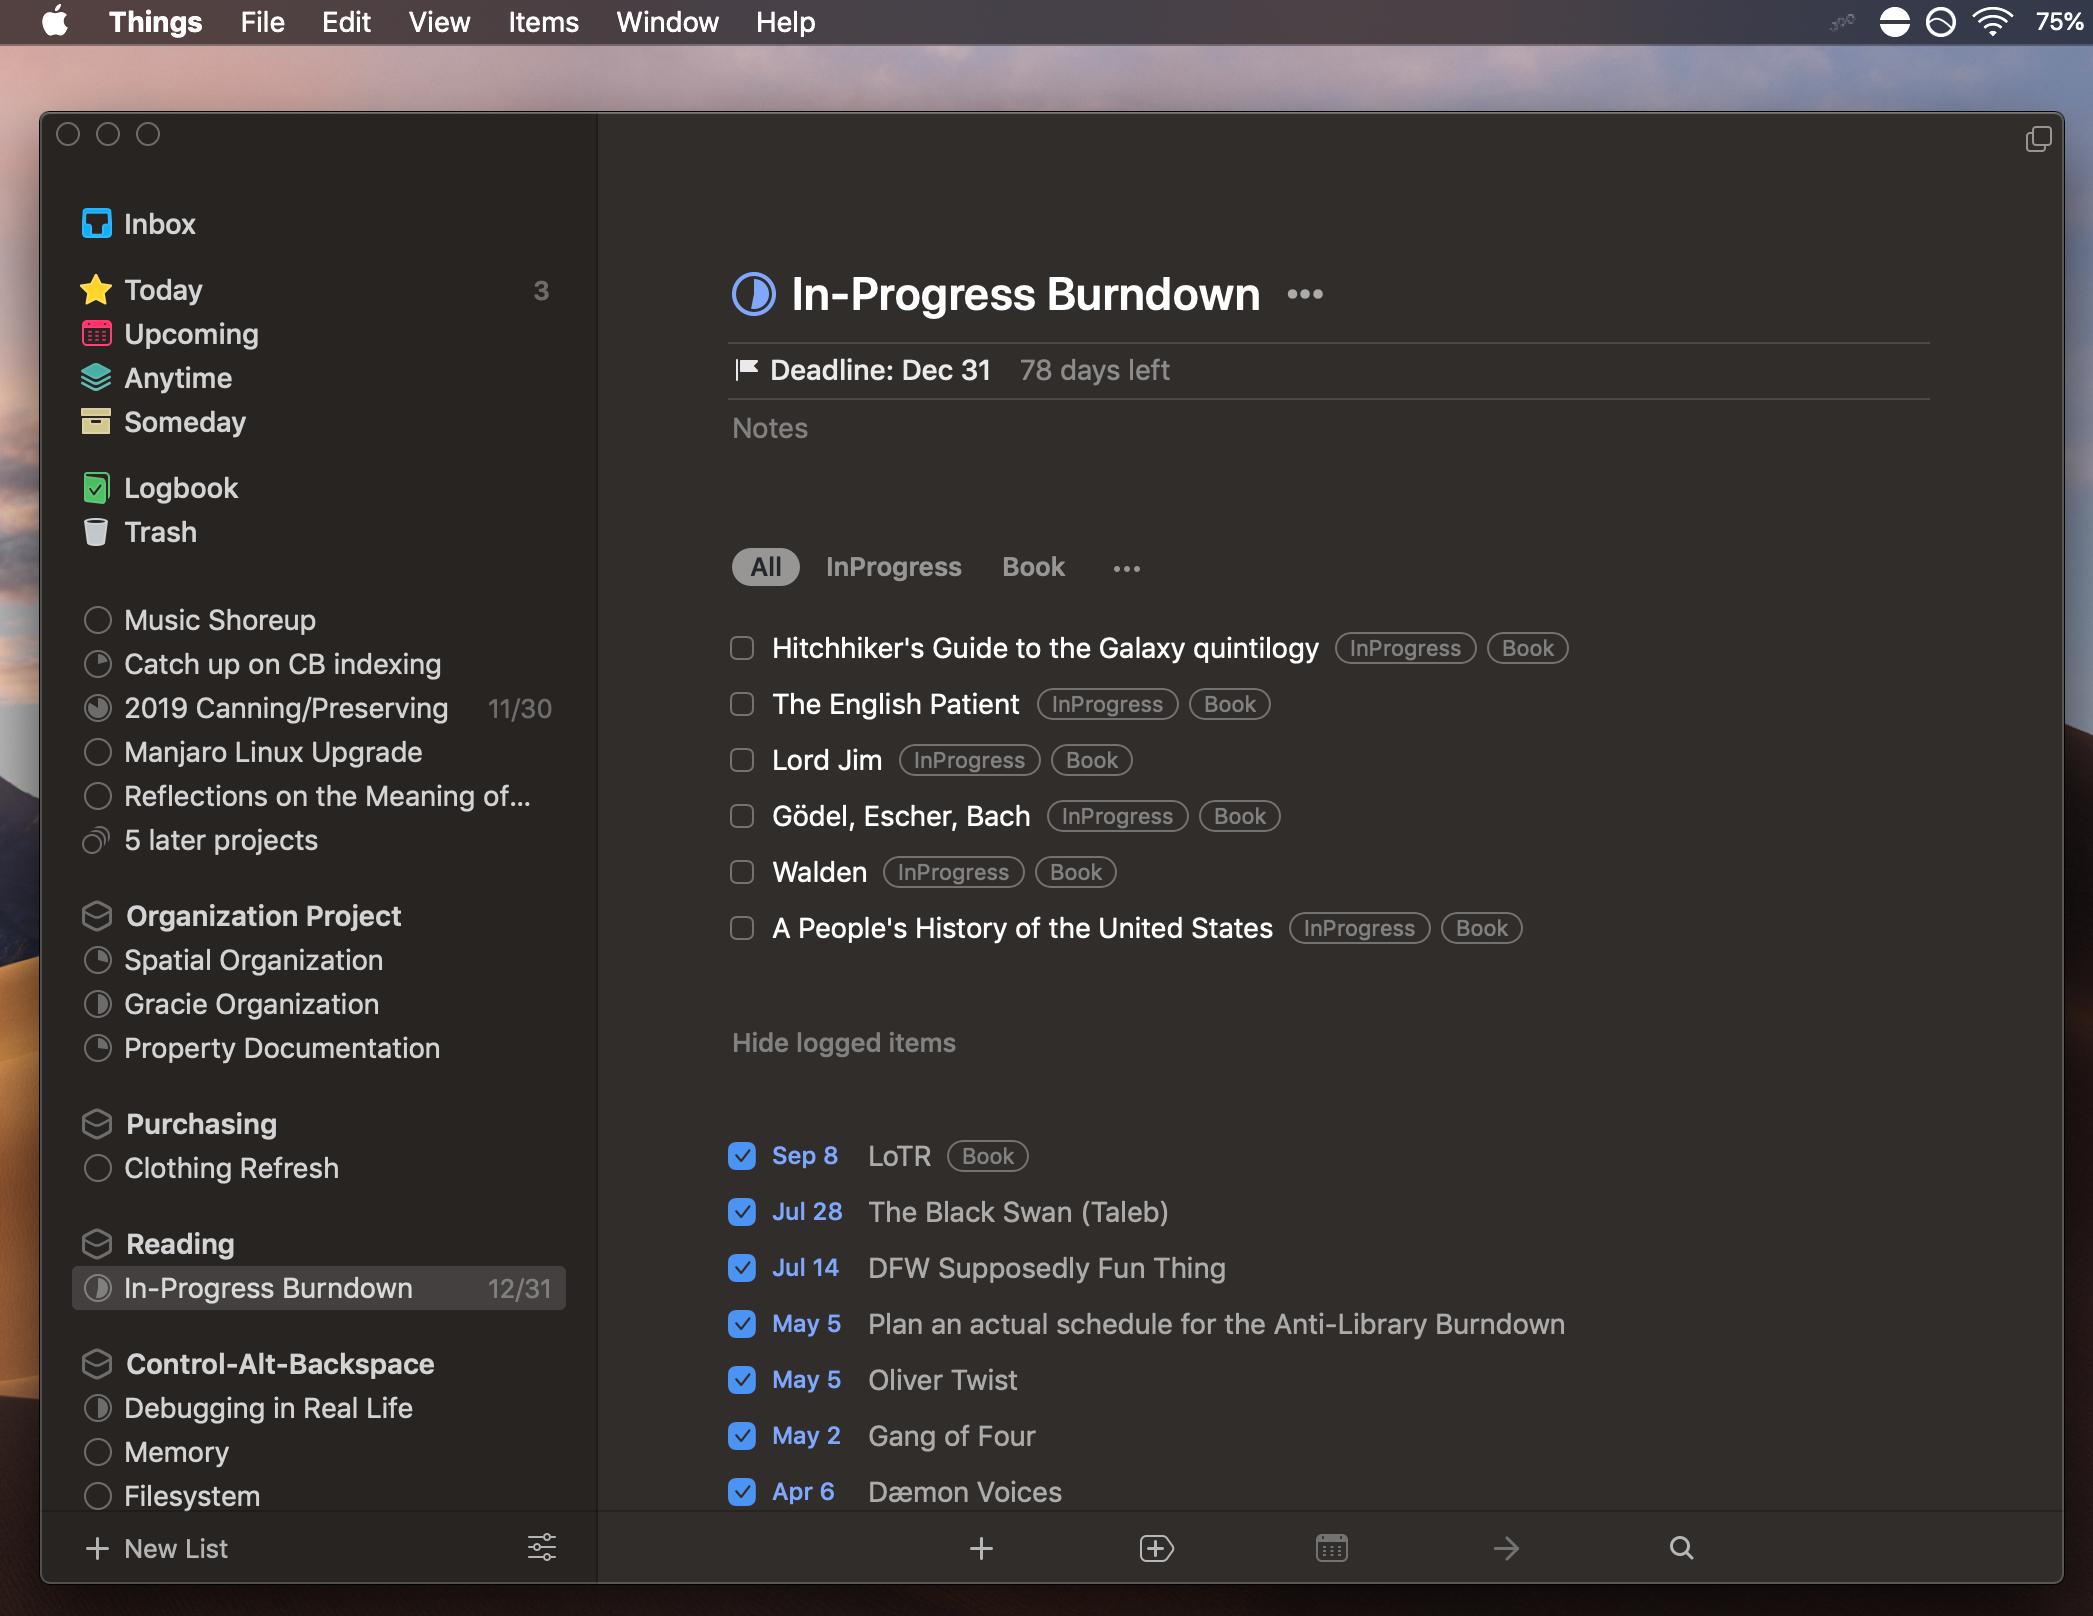Select the Music Shoreup project

click(x=318, y=620)
